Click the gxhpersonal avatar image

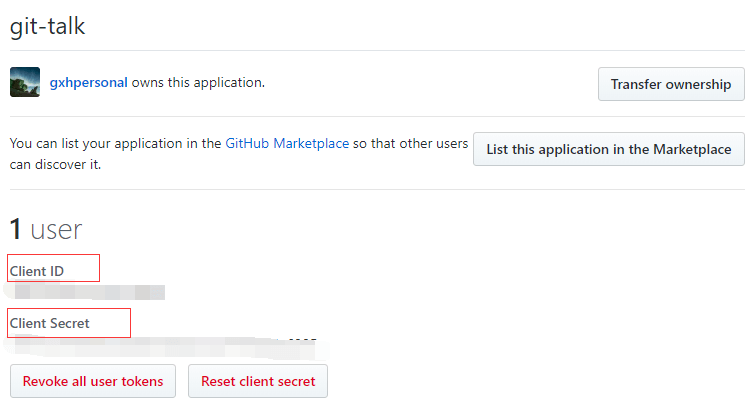click(25, 82)
